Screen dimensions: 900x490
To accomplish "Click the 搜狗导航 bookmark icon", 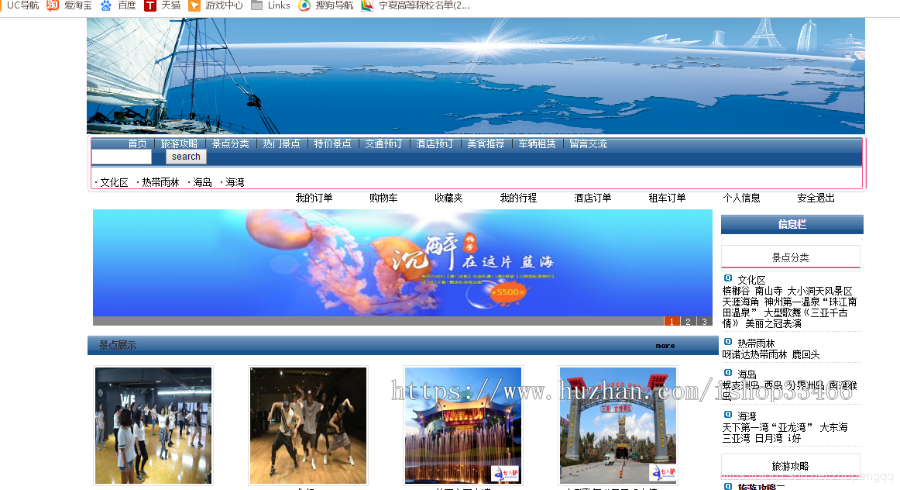I will pos(305,6).
